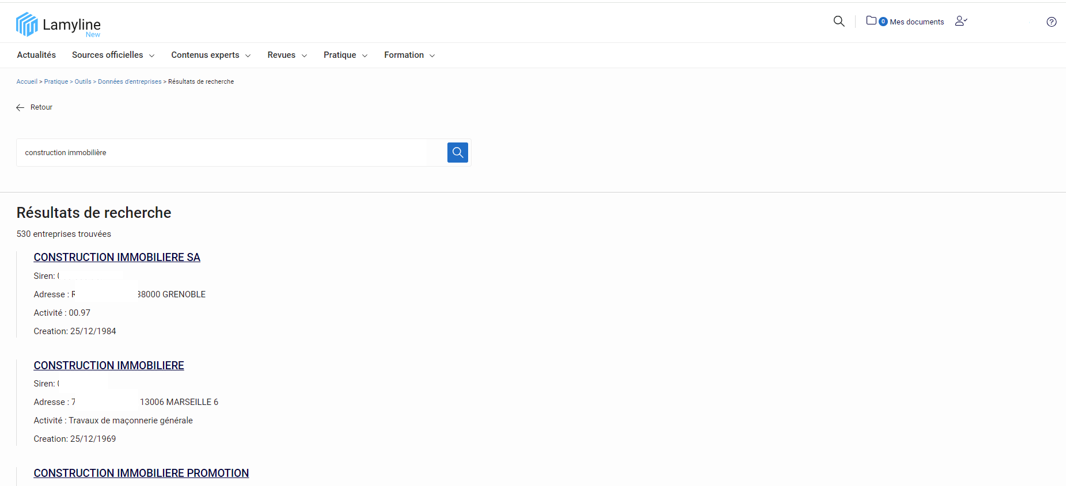Open the Données d'entreprises breadcrumb

click(129, 82)
